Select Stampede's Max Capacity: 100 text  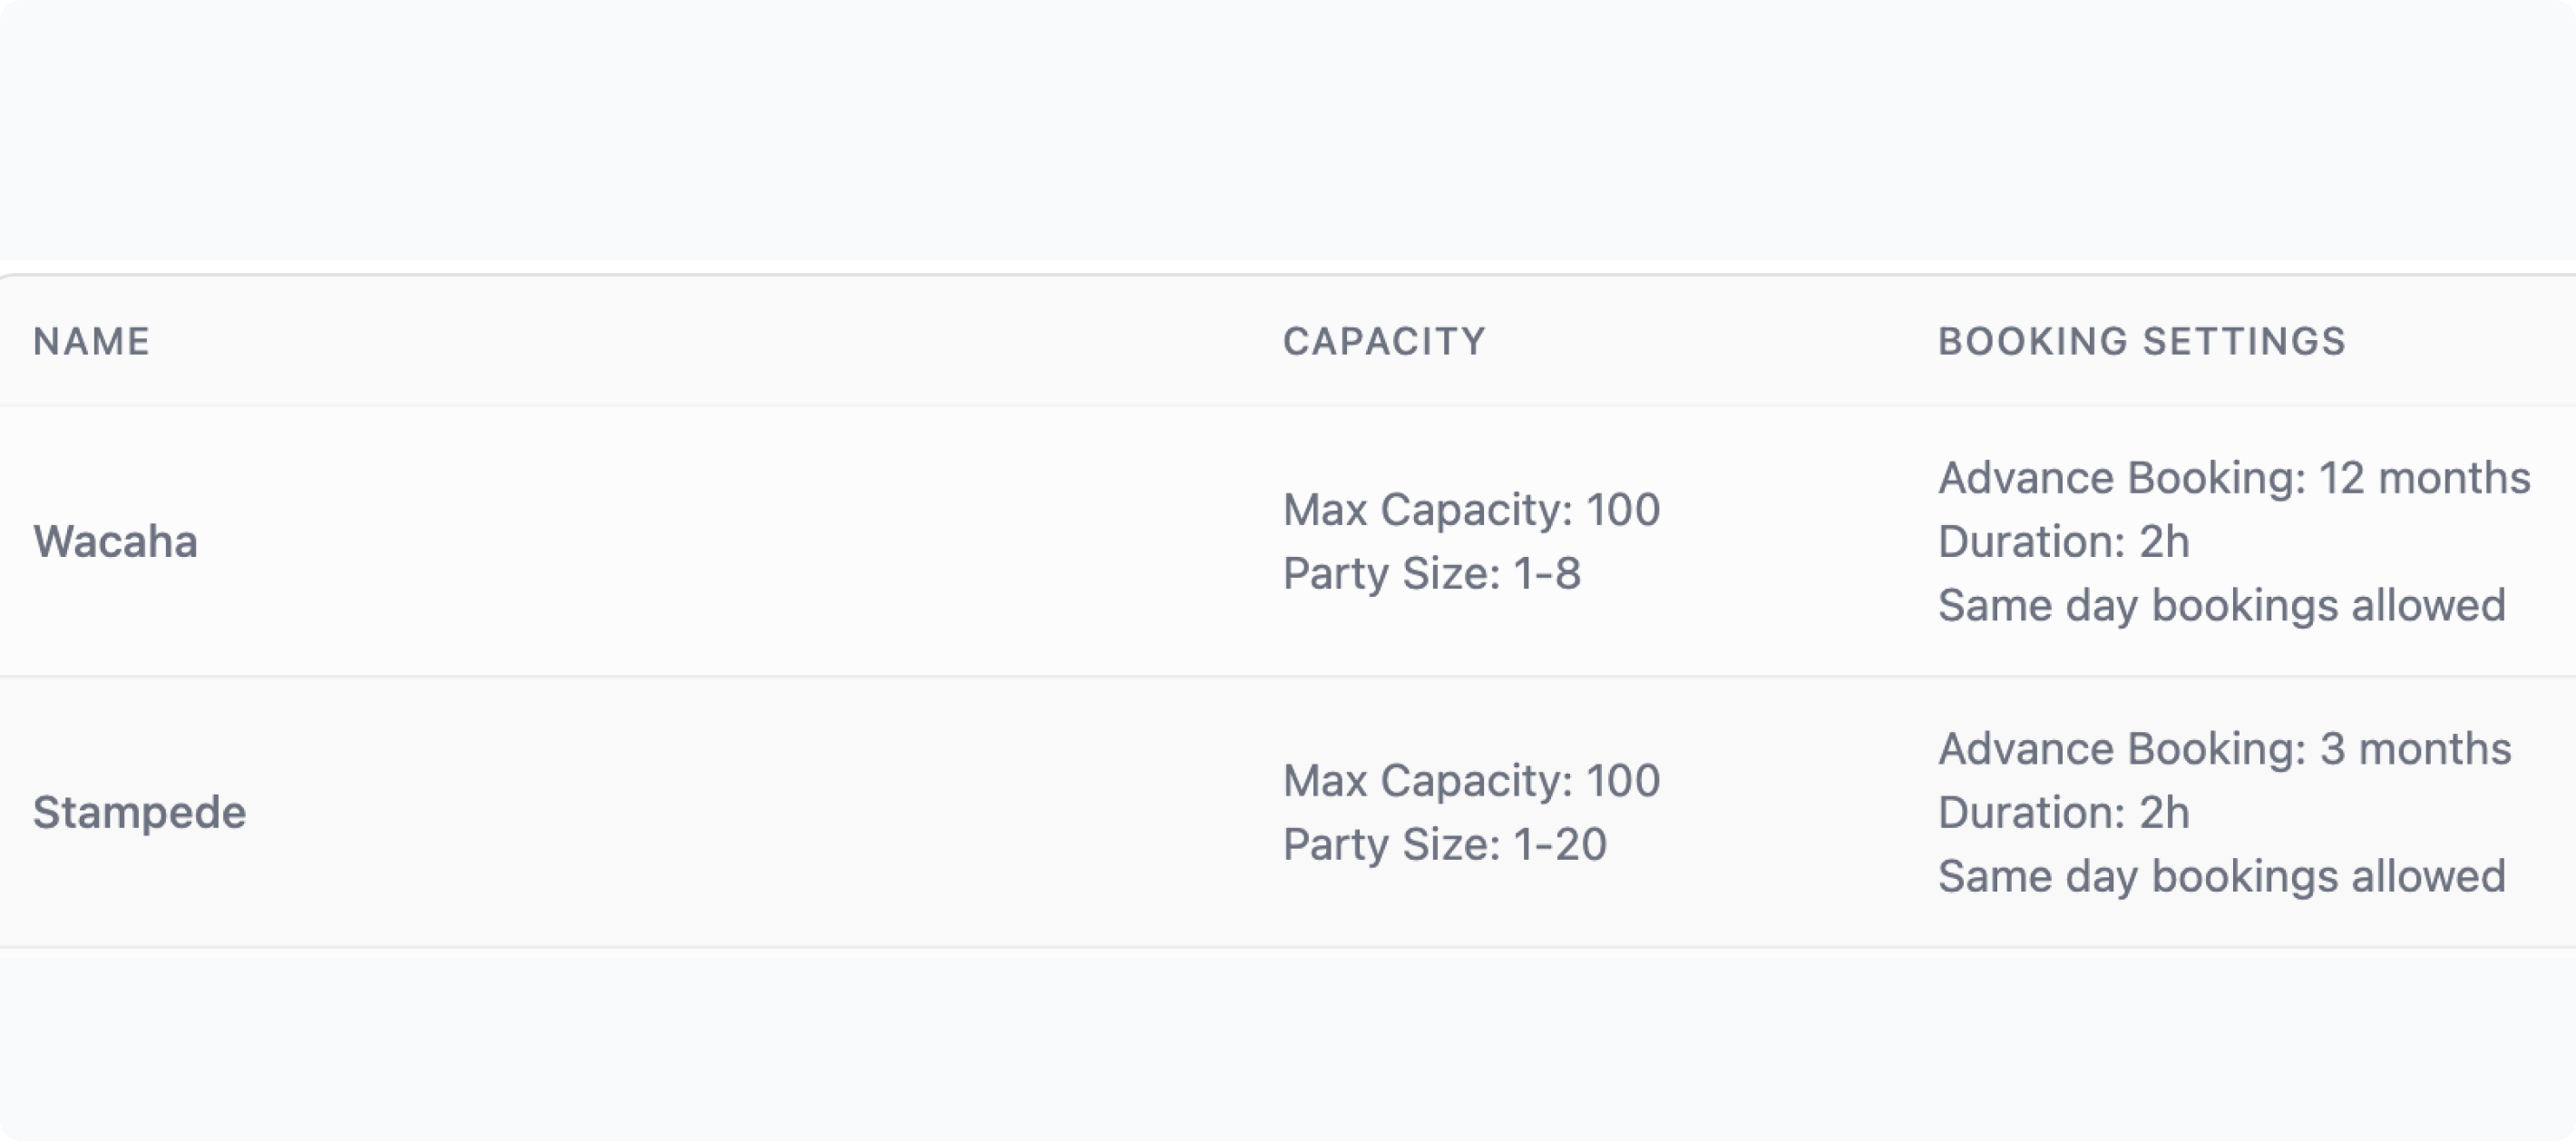(x=1471, y=781)
